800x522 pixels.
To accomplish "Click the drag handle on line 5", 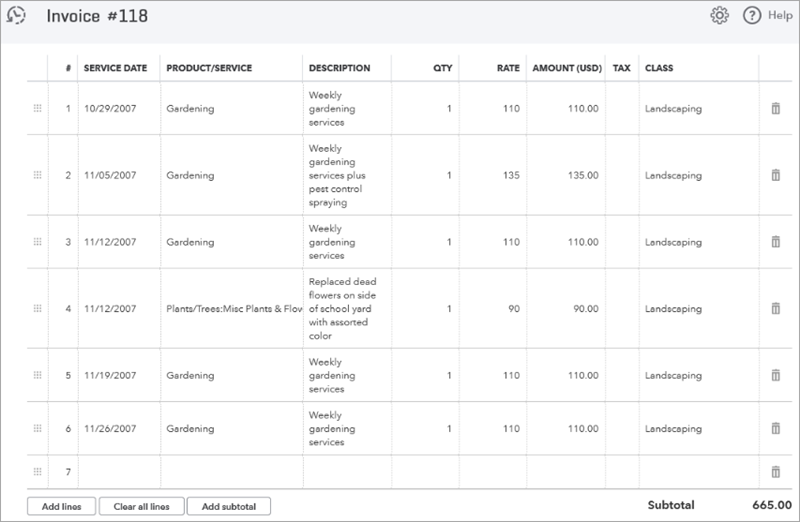I will click(37, 375).
